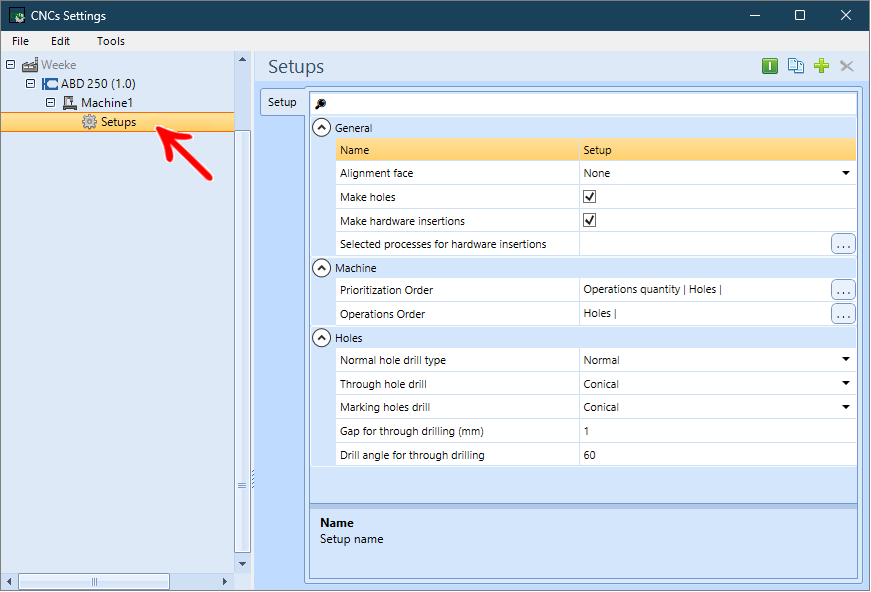Click the Alignment face label
871x592 pixels.
377,173
